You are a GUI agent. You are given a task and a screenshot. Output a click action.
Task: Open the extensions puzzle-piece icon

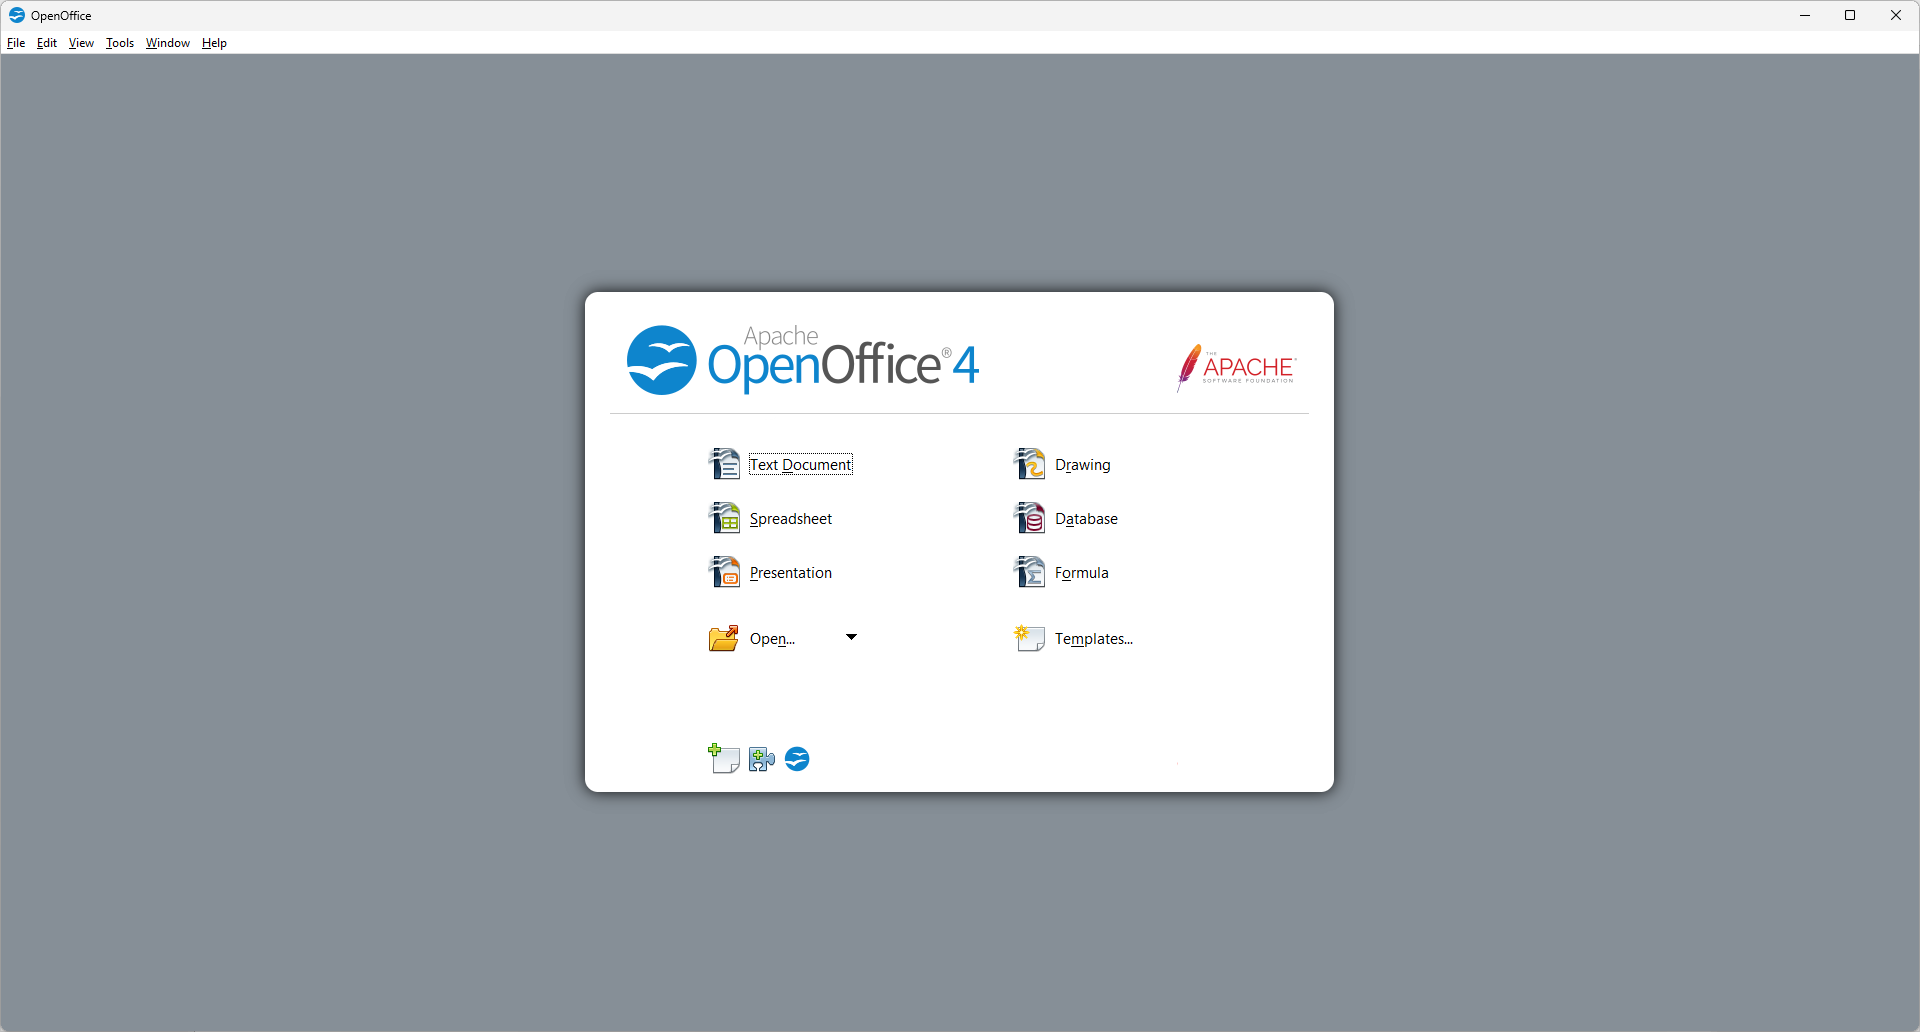pos(760,759)
